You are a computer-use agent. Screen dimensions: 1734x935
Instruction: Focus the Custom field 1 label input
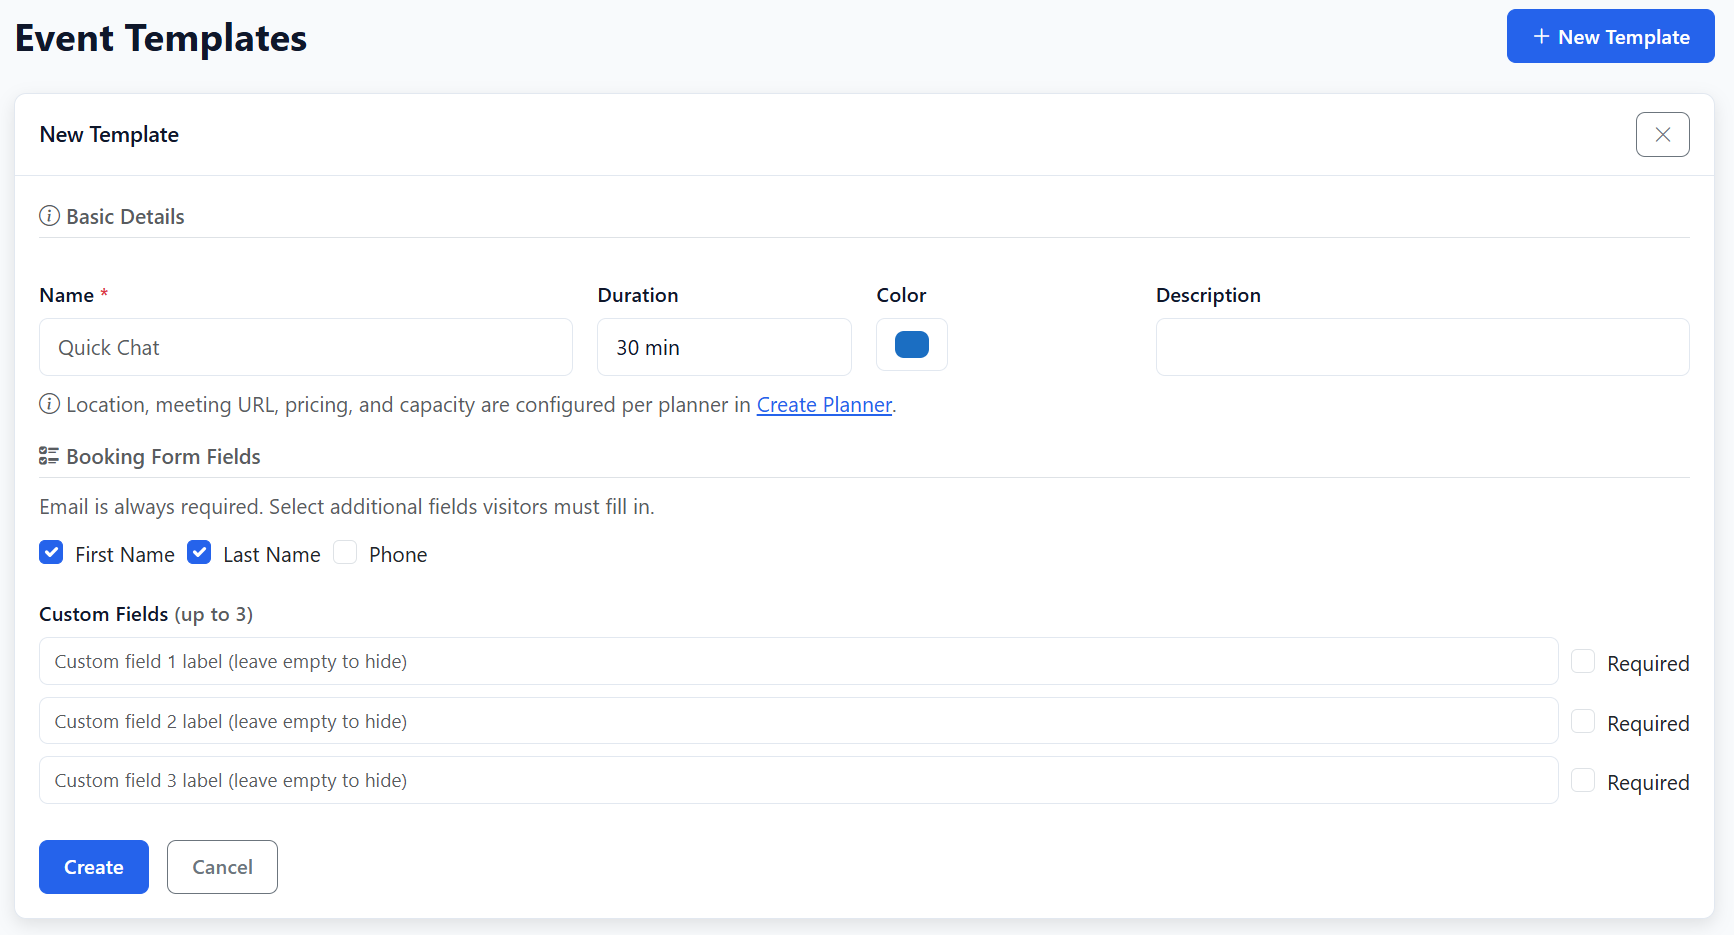pyautogui.click(x=798, y=661)
